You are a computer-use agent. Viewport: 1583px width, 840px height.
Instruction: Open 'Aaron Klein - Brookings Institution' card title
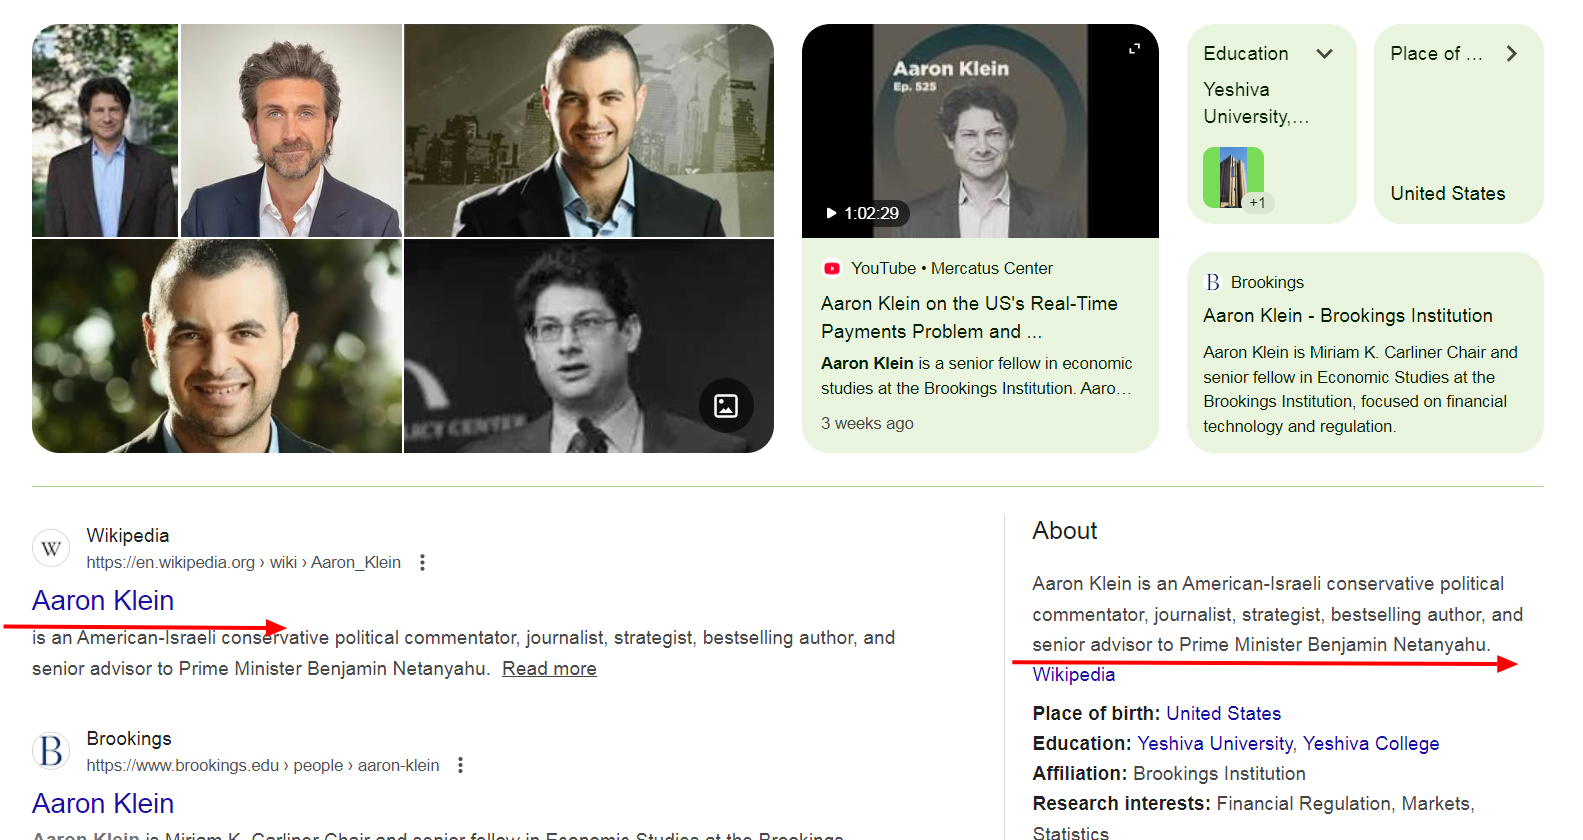[x=1348, y=315]
